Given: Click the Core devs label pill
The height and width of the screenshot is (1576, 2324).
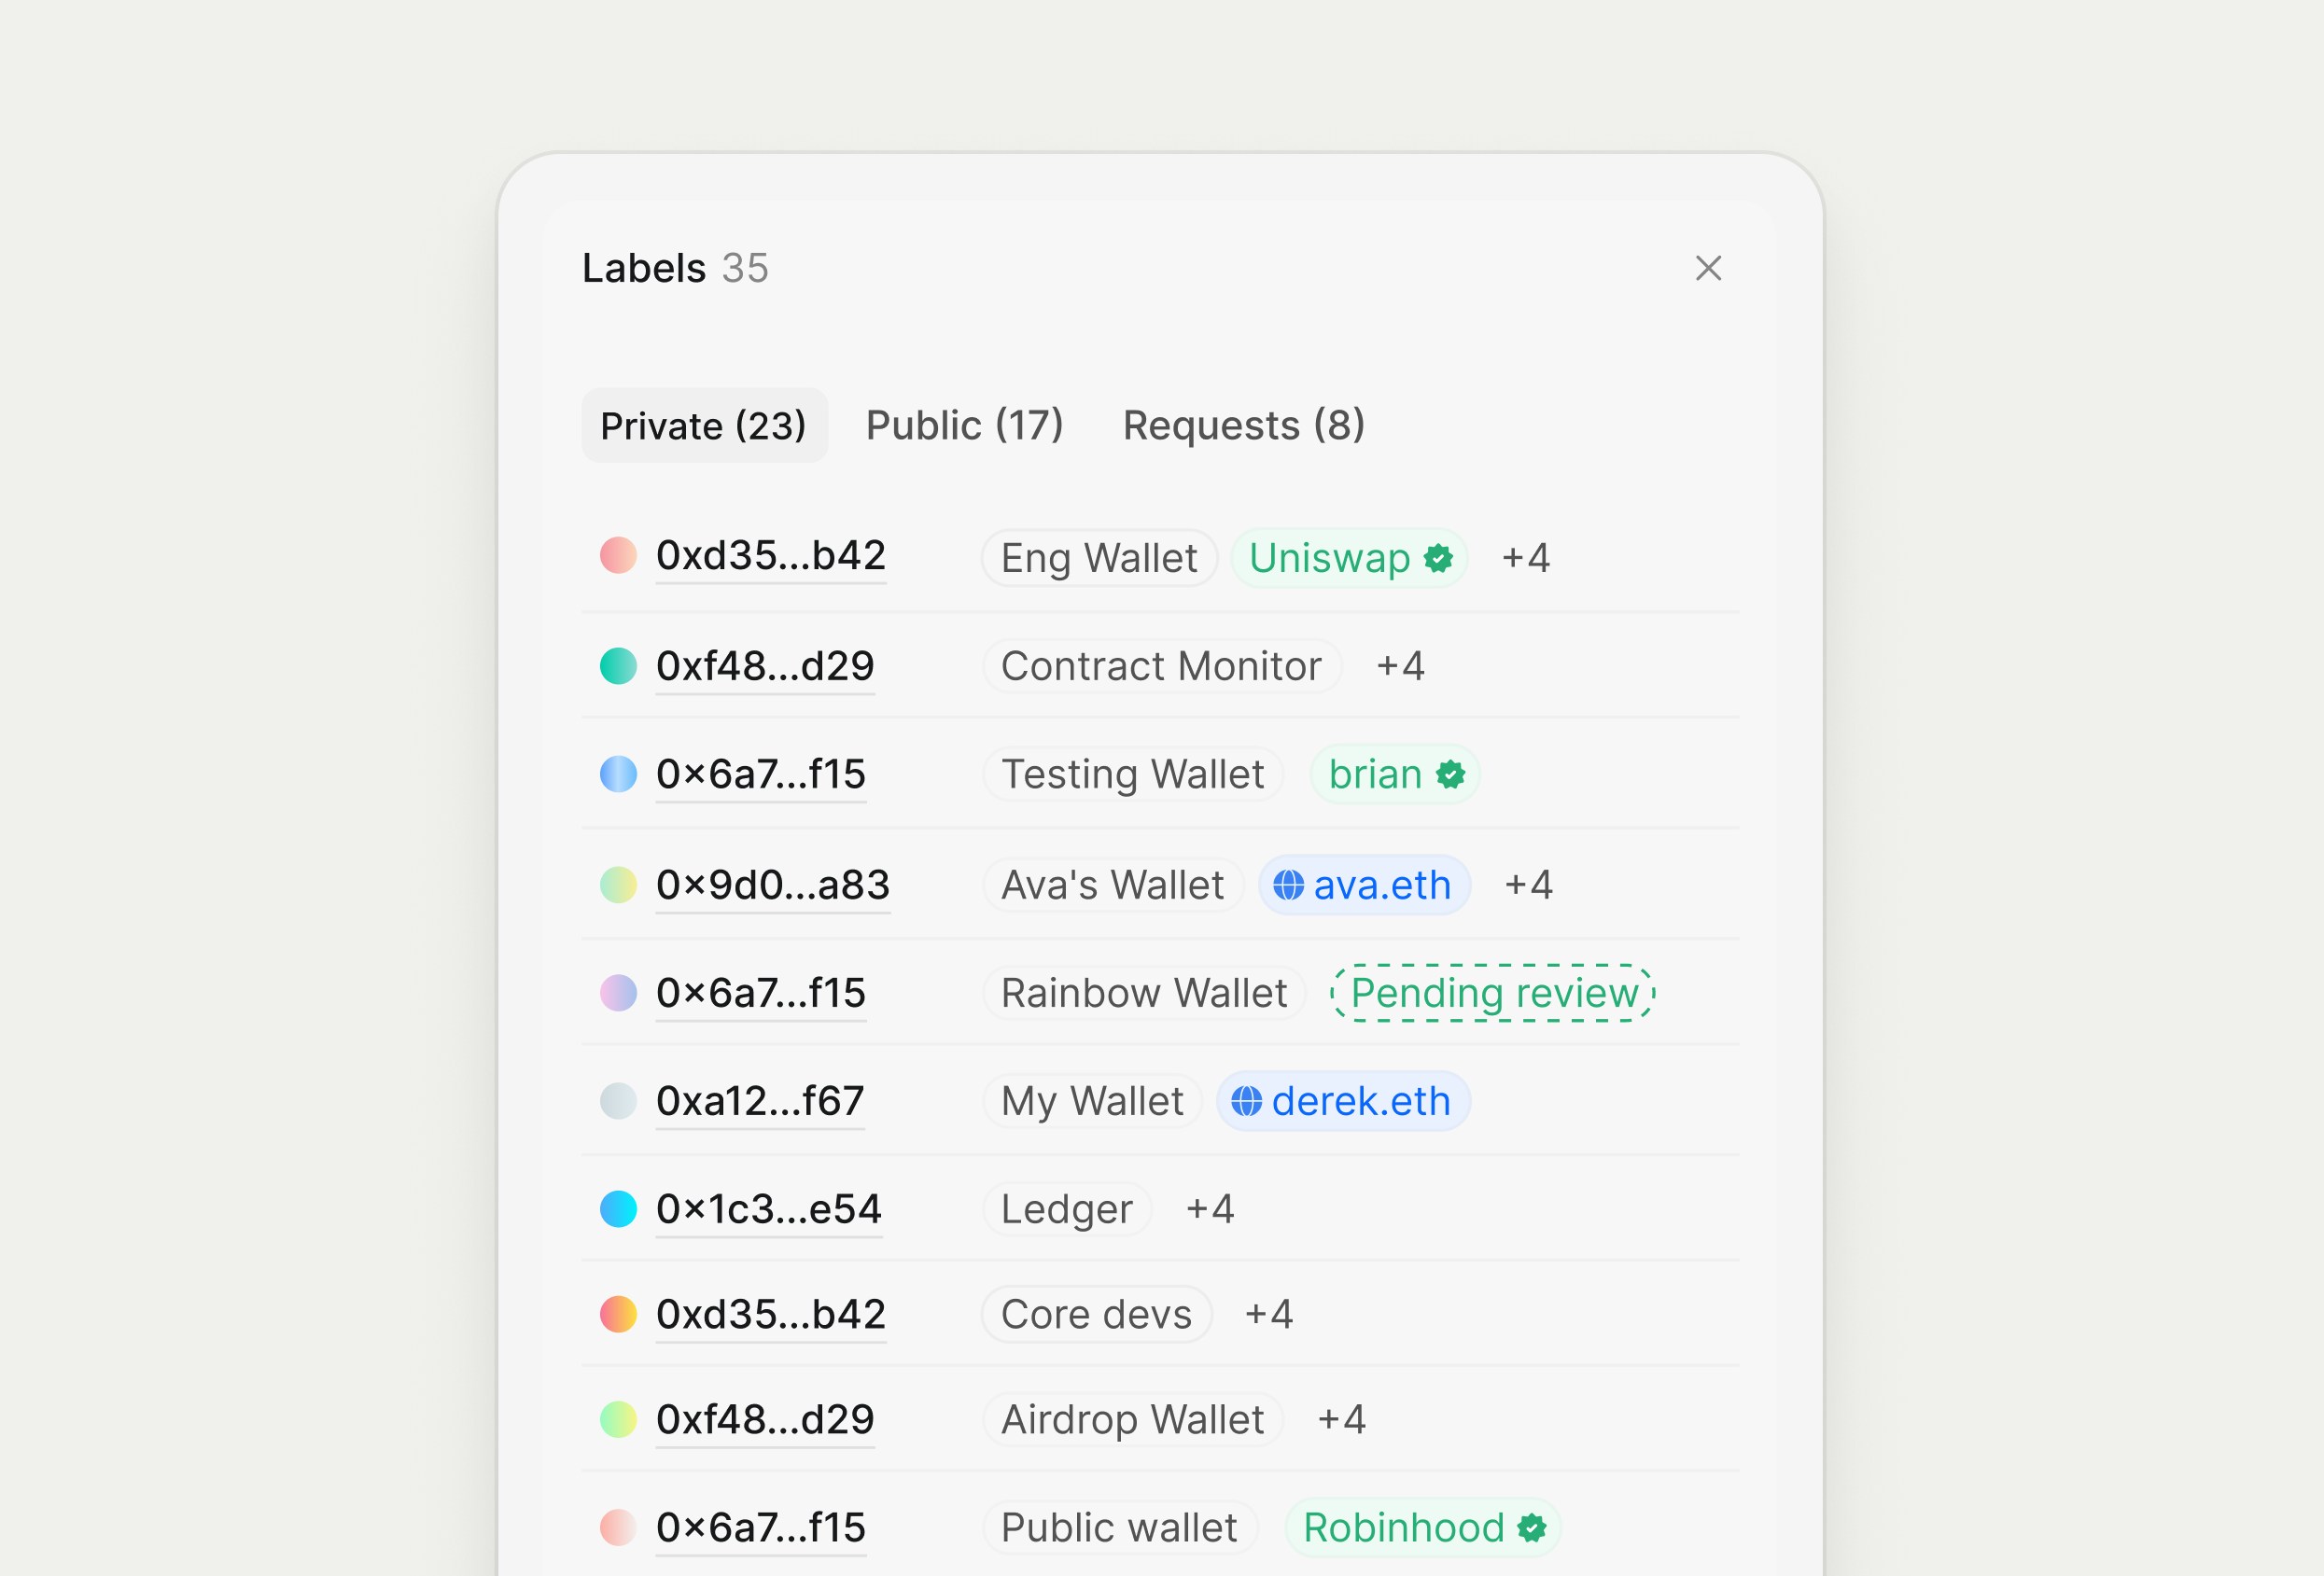Looking at the screenshot, I should pyautogui.click(x=1096, y=1314).
